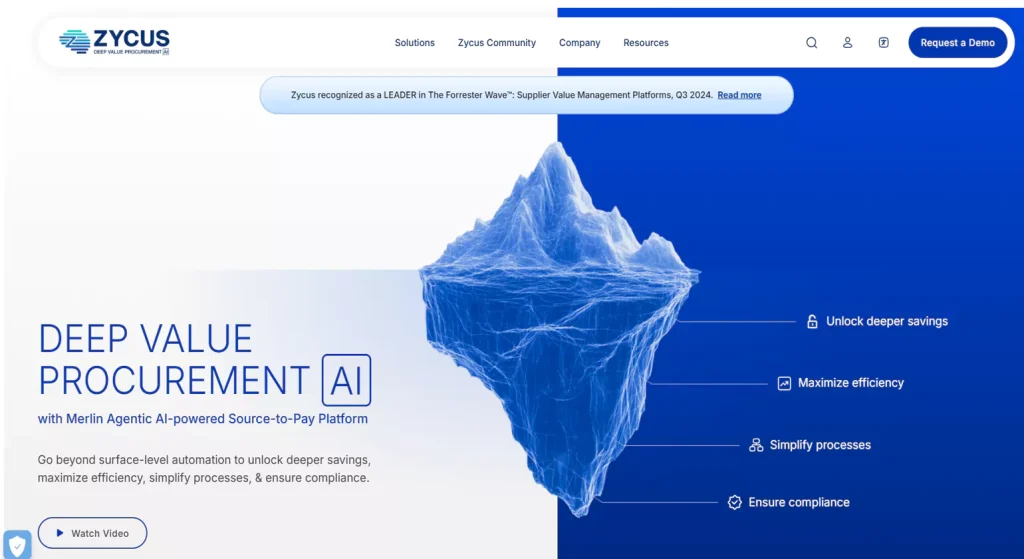Click the Zycus logo in the header
This screenshot has height=559, width=1024.
click(x=114, y=41)
